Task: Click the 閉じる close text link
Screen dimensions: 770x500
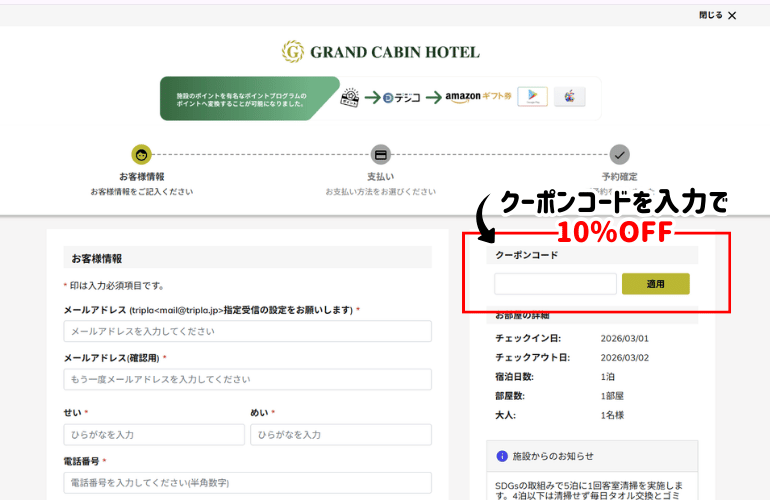Action: [x=709, y=16]
